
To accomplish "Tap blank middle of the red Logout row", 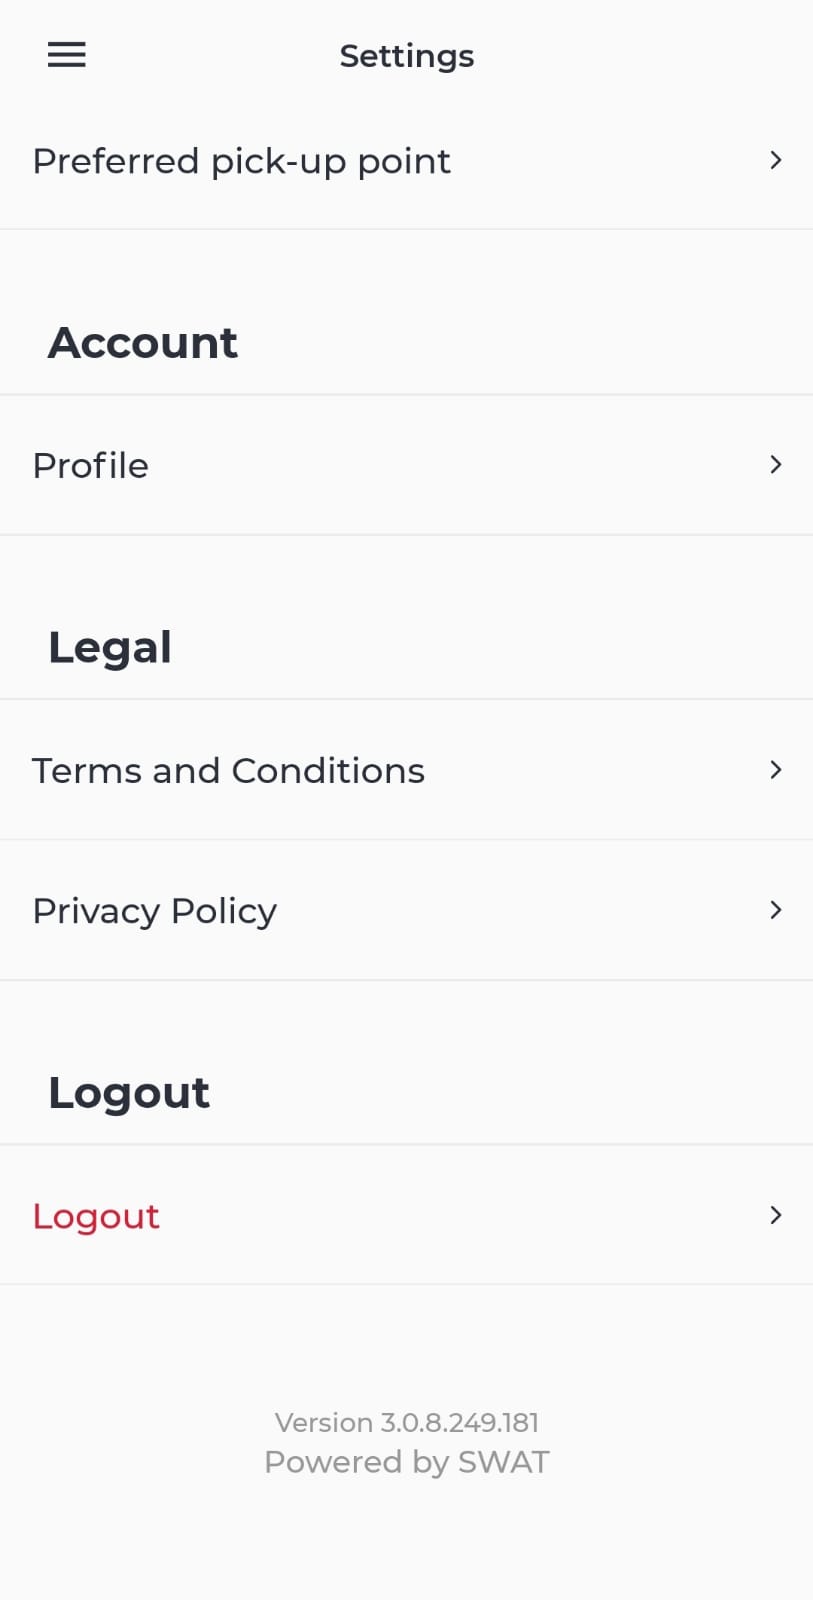I will pyautogui.click(x=450, y=1216).
